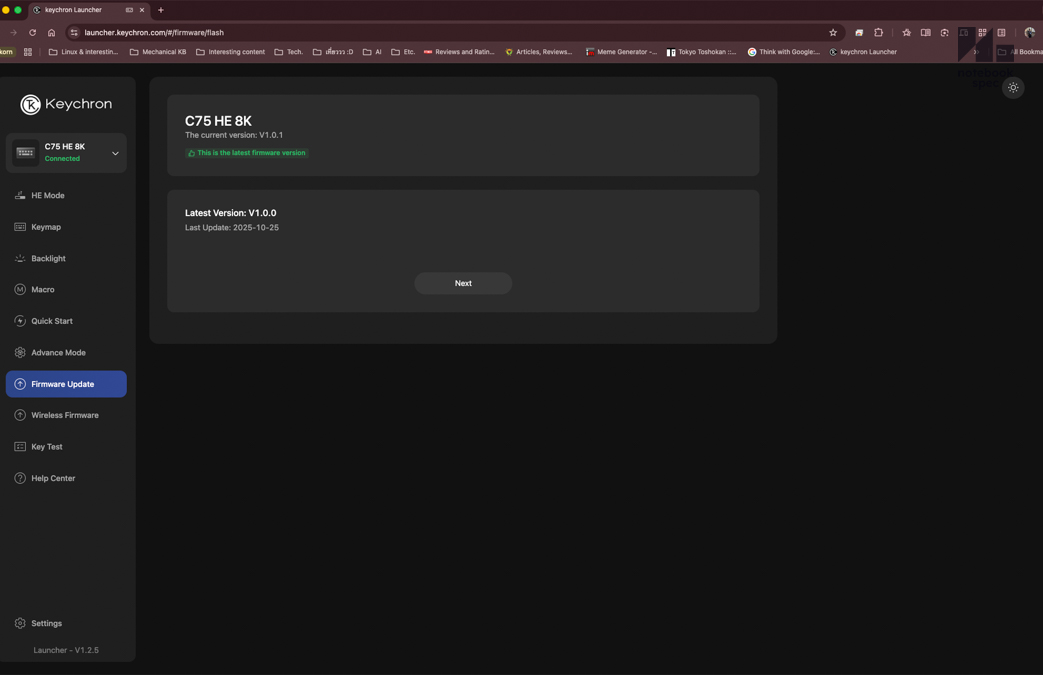Image resolution: width=1043 pixels, height=675 pixels.
Task: Click the Help Center question icon
Action: coord(20,478)
